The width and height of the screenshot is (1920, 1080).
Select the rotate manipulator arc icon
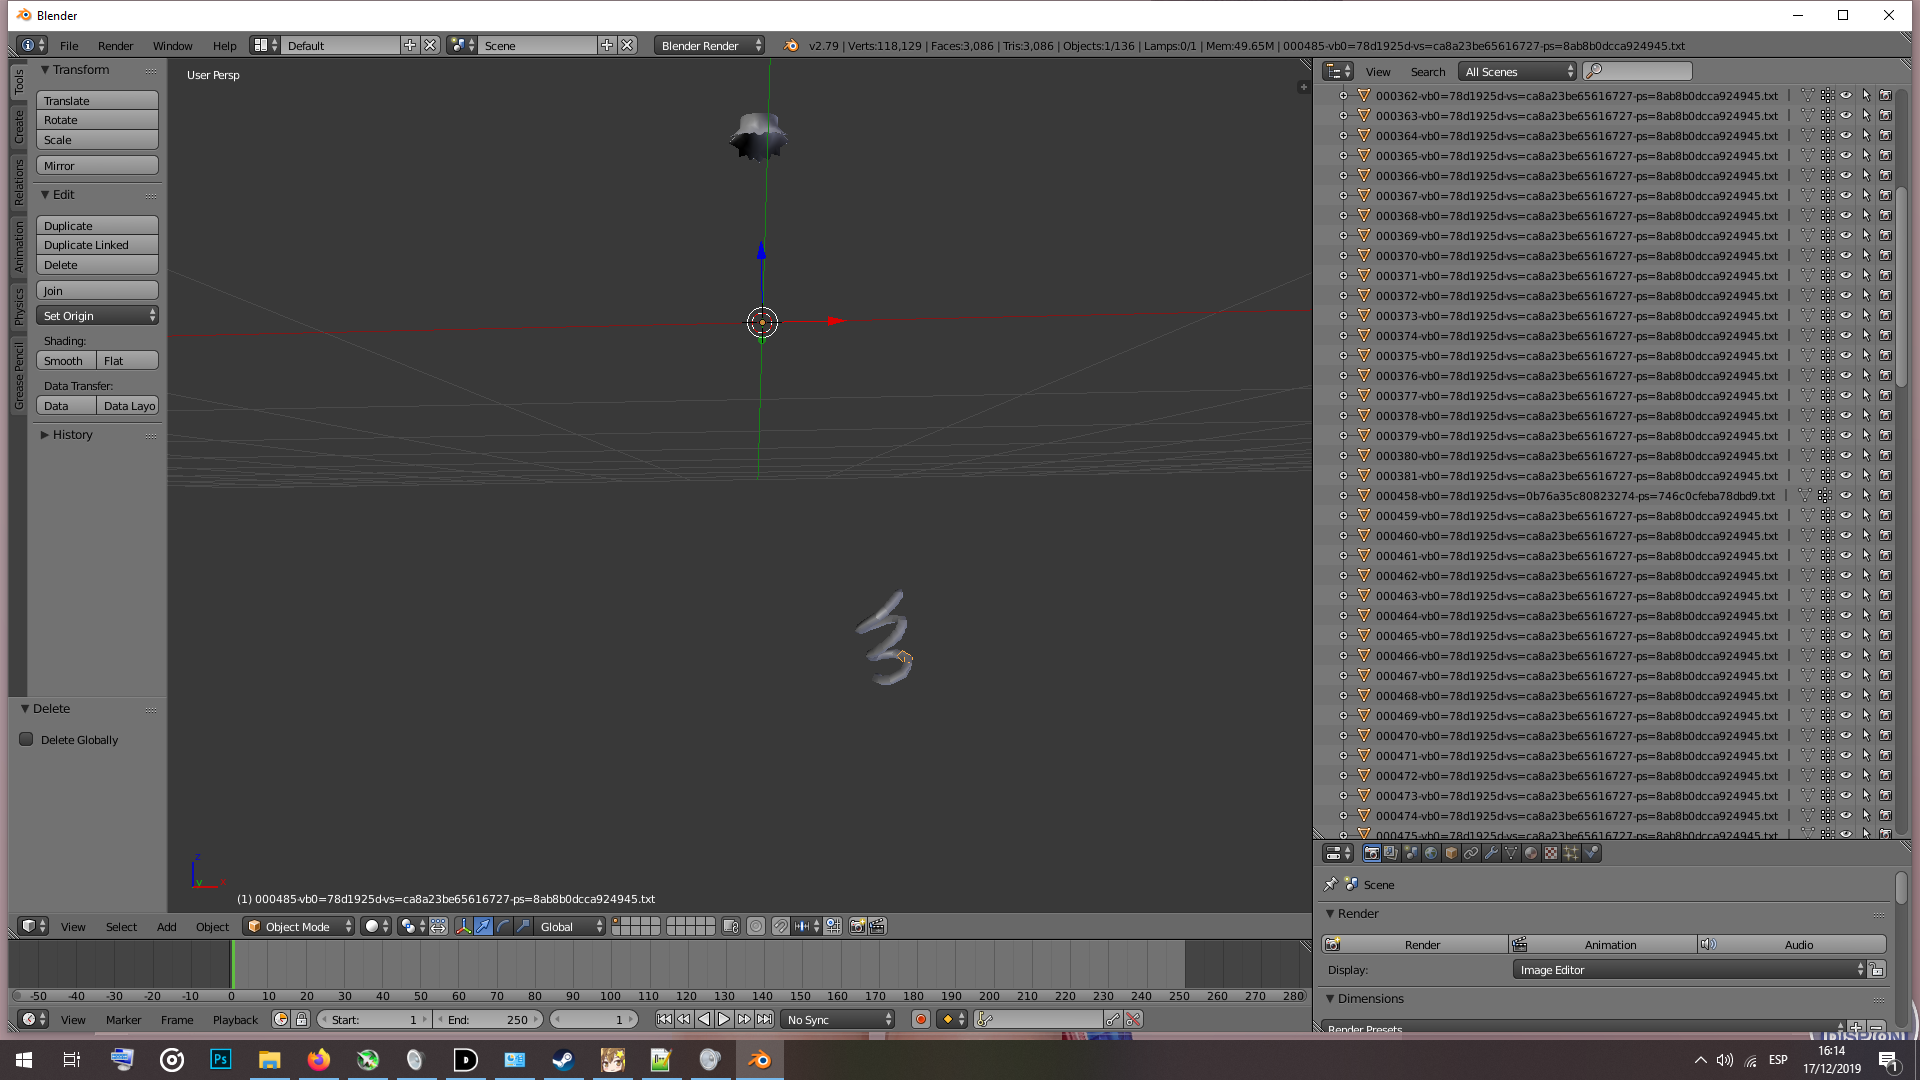click(503, 926)
